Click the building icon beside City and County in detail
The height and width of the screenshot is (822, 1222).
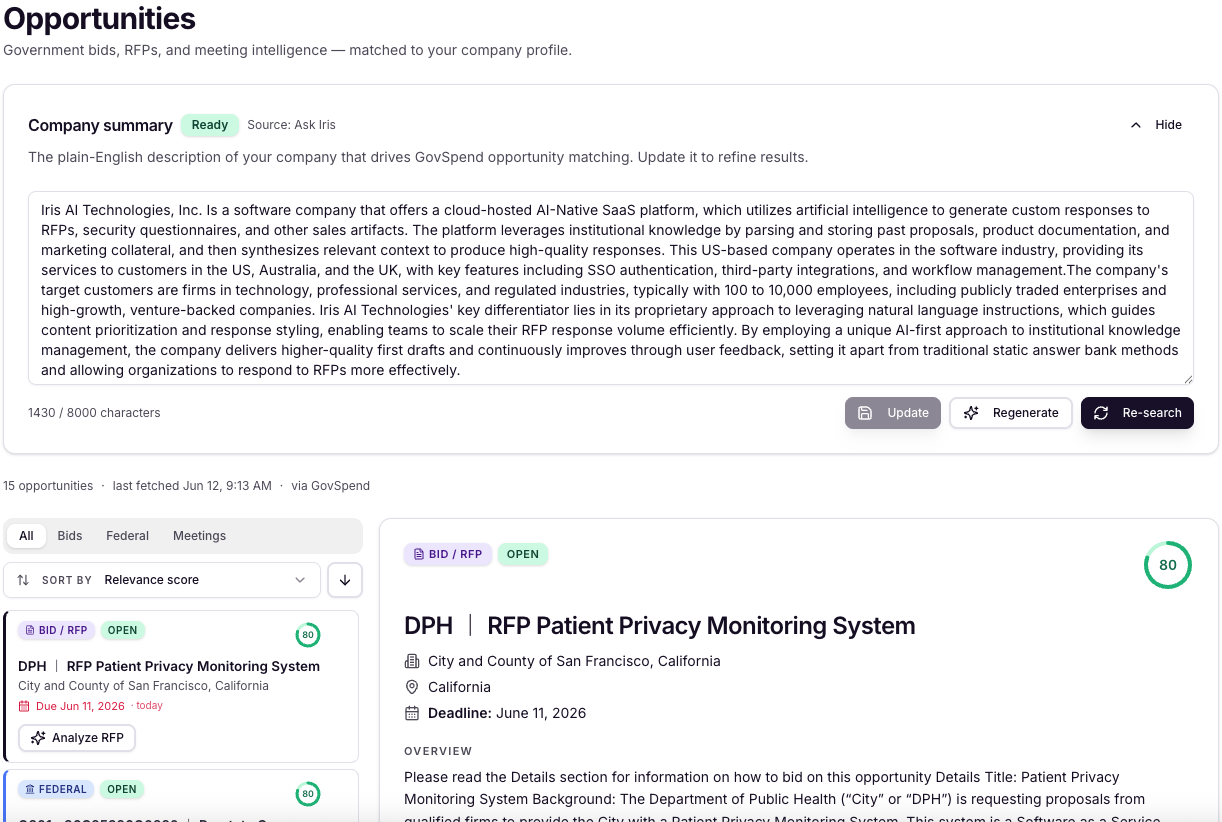[x=412, y=661]
